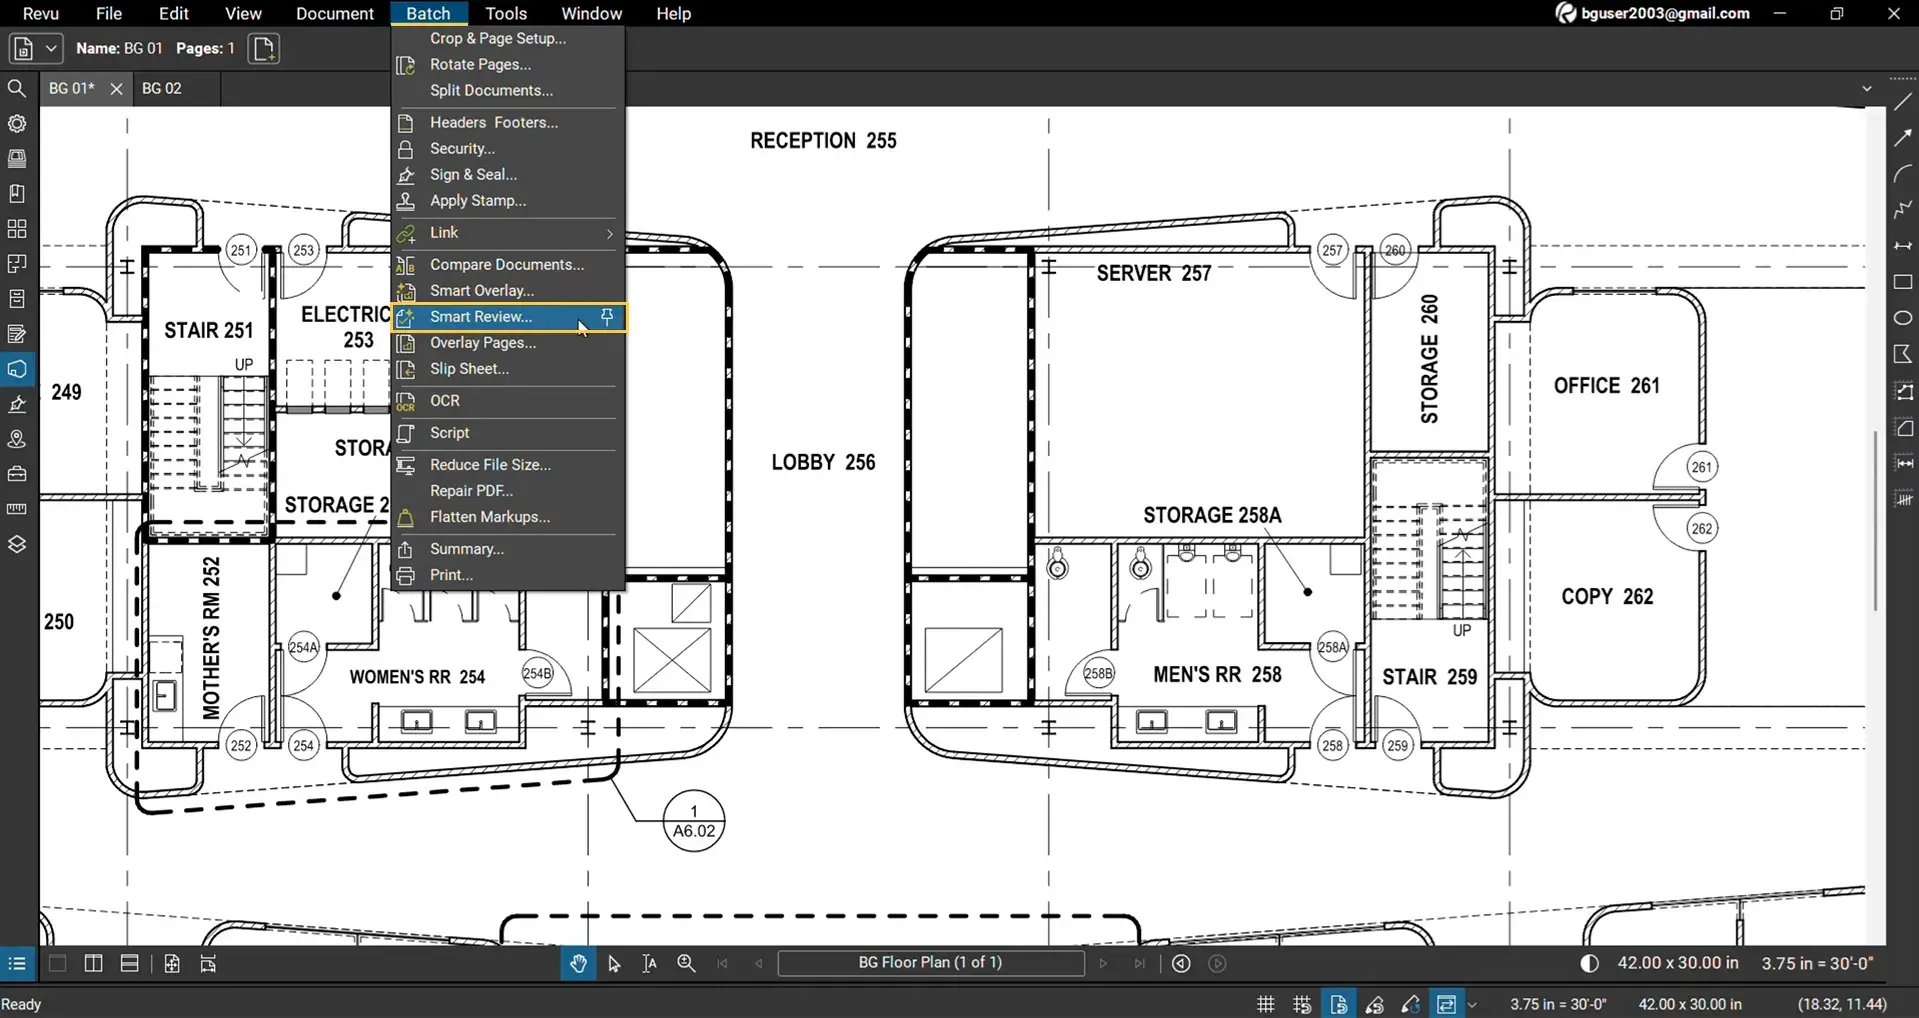Viewport: 1919px width, 1018px height.
Task: Close the BG 01 tab
Action: tap(116, 89)
